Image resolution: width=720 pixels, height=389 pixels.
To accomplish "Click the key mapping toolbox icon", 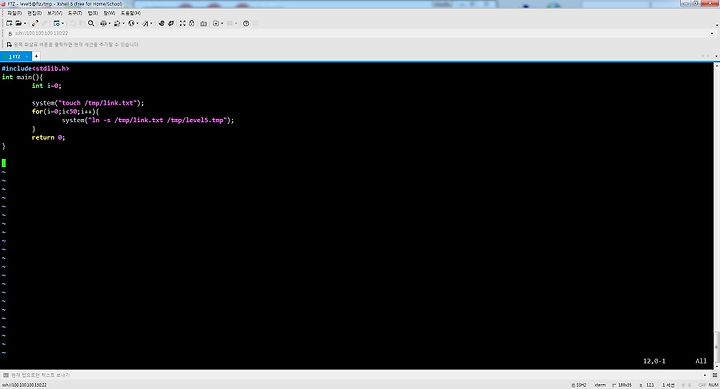I will (203, 23).
